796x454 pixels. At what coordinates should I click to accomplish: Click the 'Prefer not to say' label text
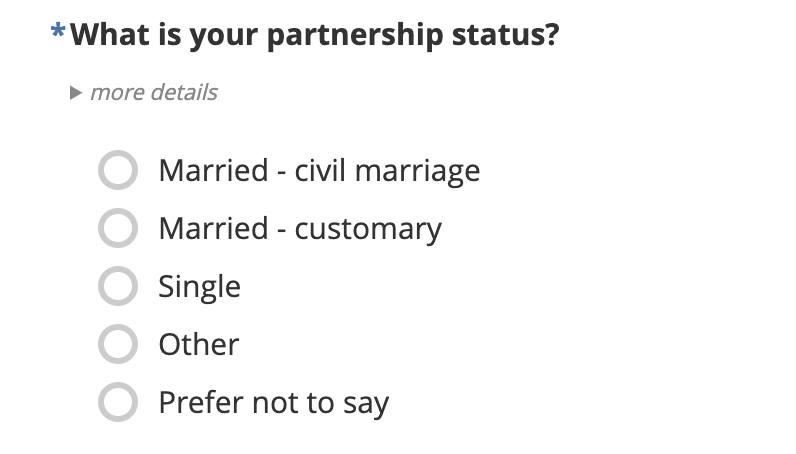(x=274, y=403)
